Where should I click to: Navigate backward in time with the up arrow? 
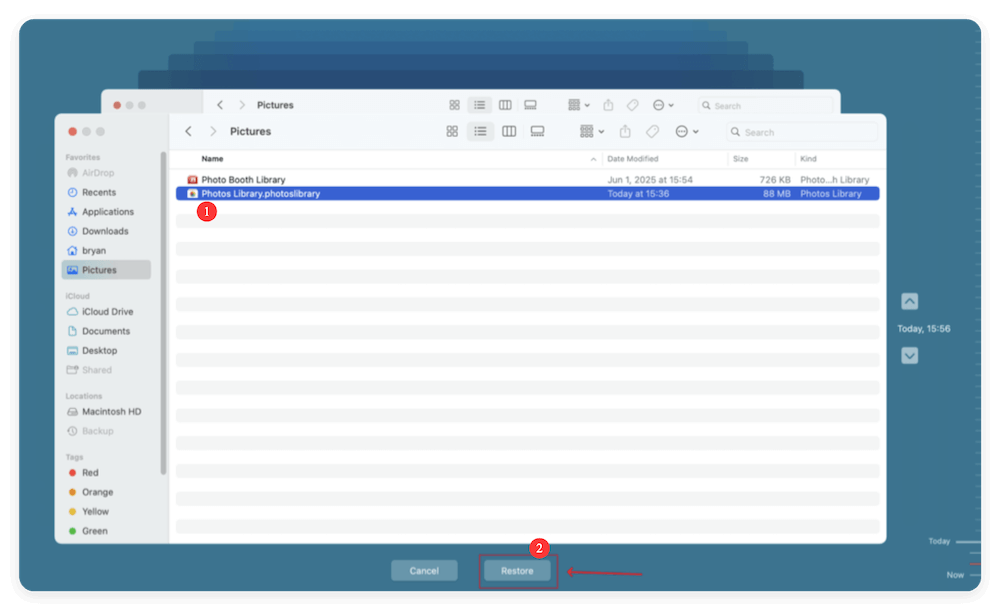tap(909, 300)
